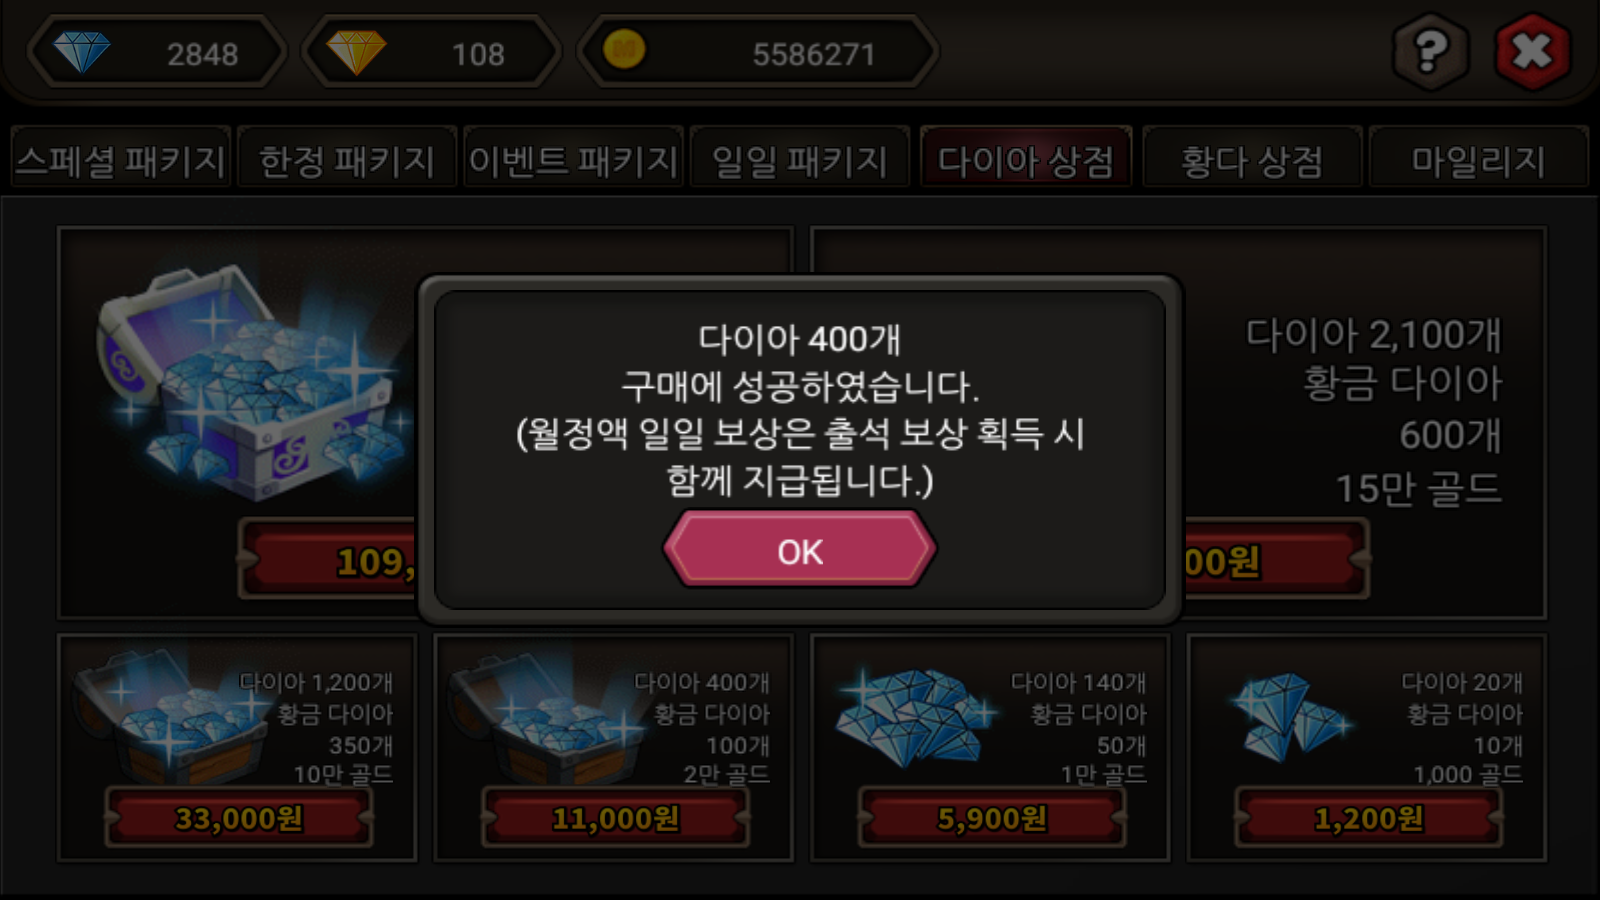This screenshot has height=900, width=1600.
Task: Buy the 11,000원 diamond package
Action: (615, 818)
